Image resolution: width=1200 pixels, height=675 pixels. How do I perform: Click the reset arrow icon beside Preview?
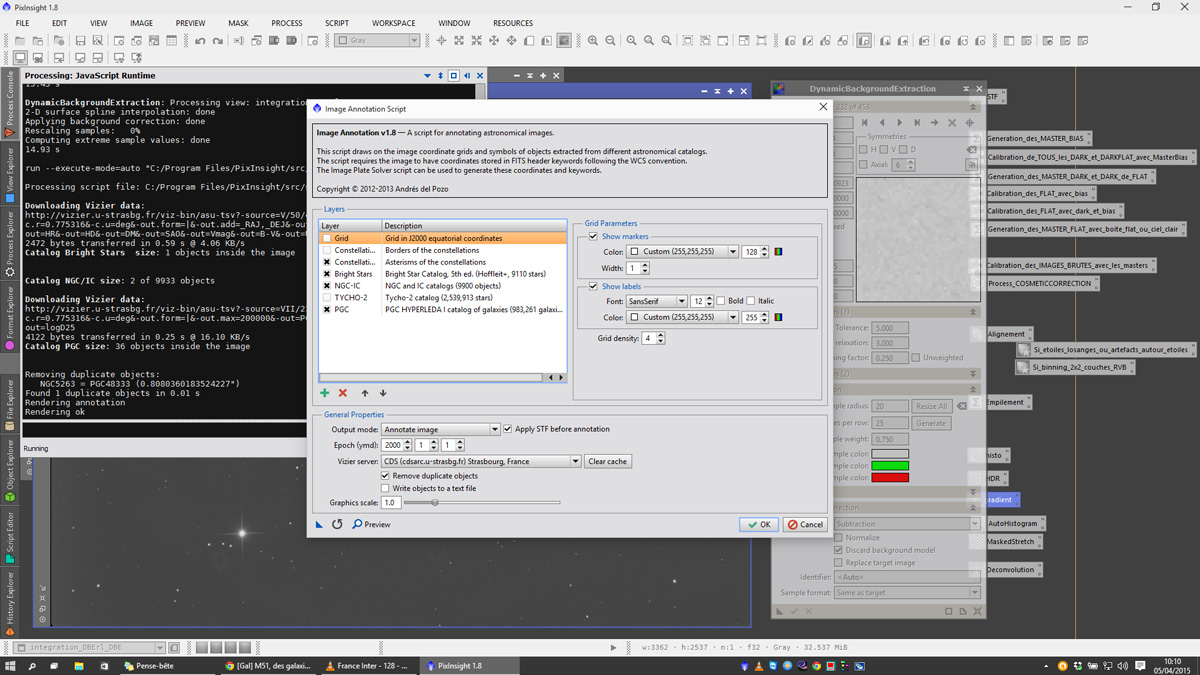337,524
